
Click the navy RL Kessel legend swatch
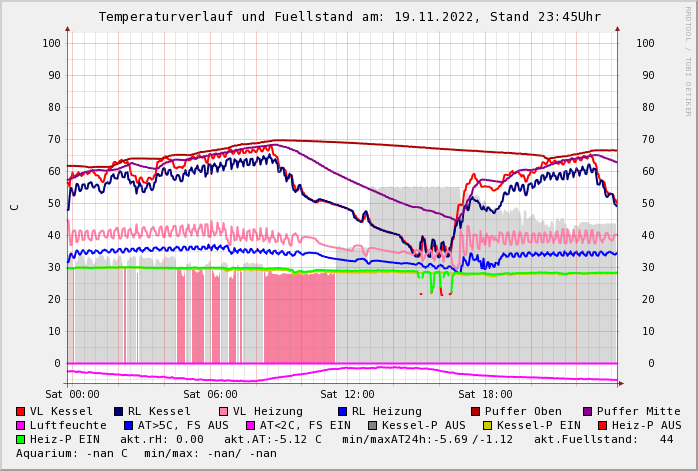tap(119, 411)
